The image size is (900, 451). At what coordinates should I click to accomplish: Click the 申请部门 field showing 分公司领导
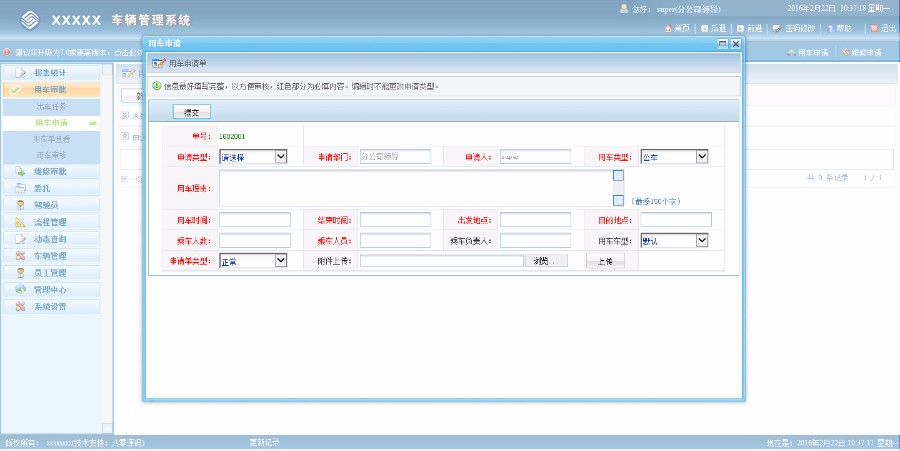395,156
